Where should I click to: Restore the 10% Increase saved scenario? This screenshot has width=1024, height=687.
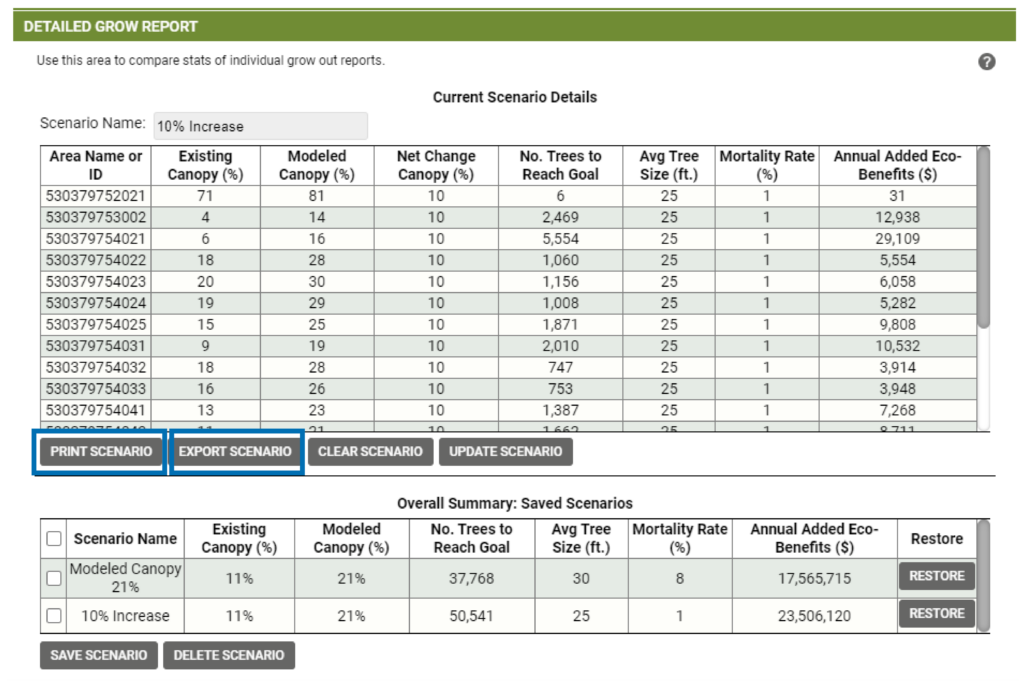936,614
